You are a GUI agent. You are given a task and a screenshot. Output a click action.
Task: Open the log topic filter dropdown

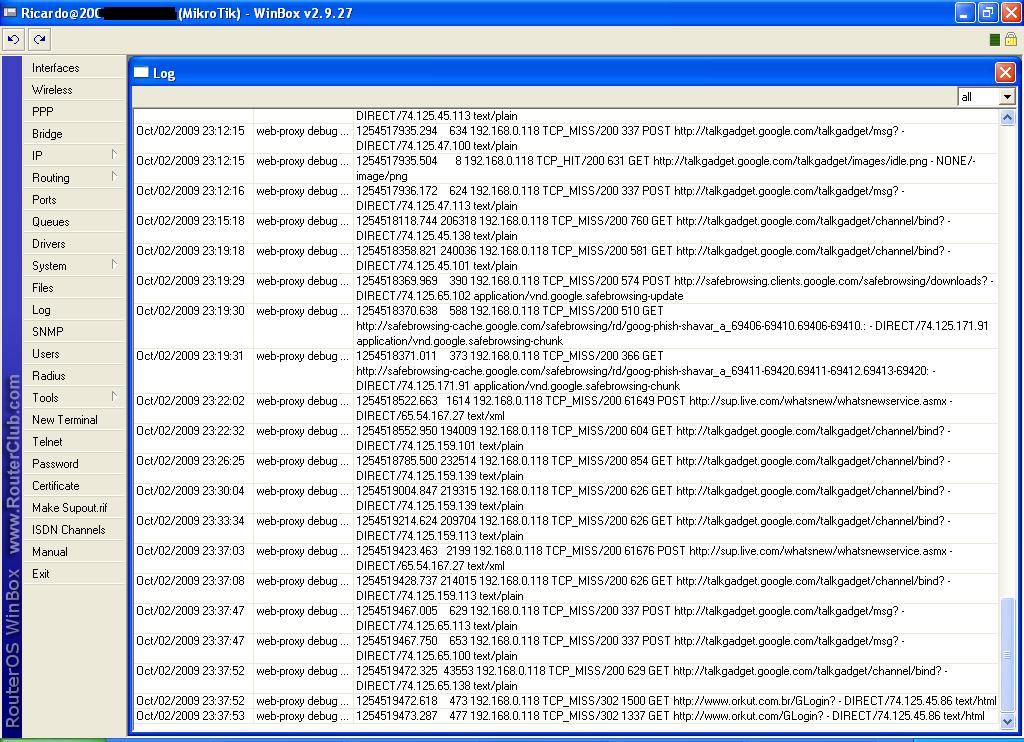click(1007, 97)
